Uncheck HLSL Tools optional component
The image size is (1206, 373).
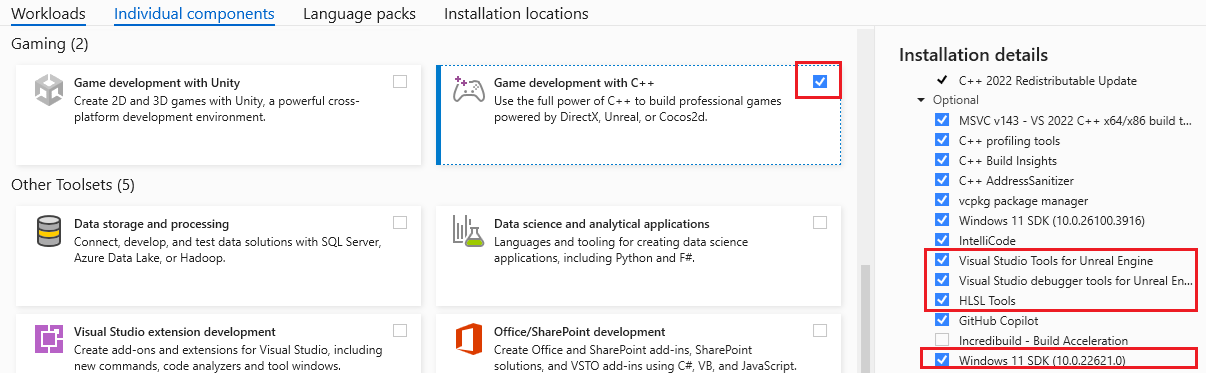942,300
